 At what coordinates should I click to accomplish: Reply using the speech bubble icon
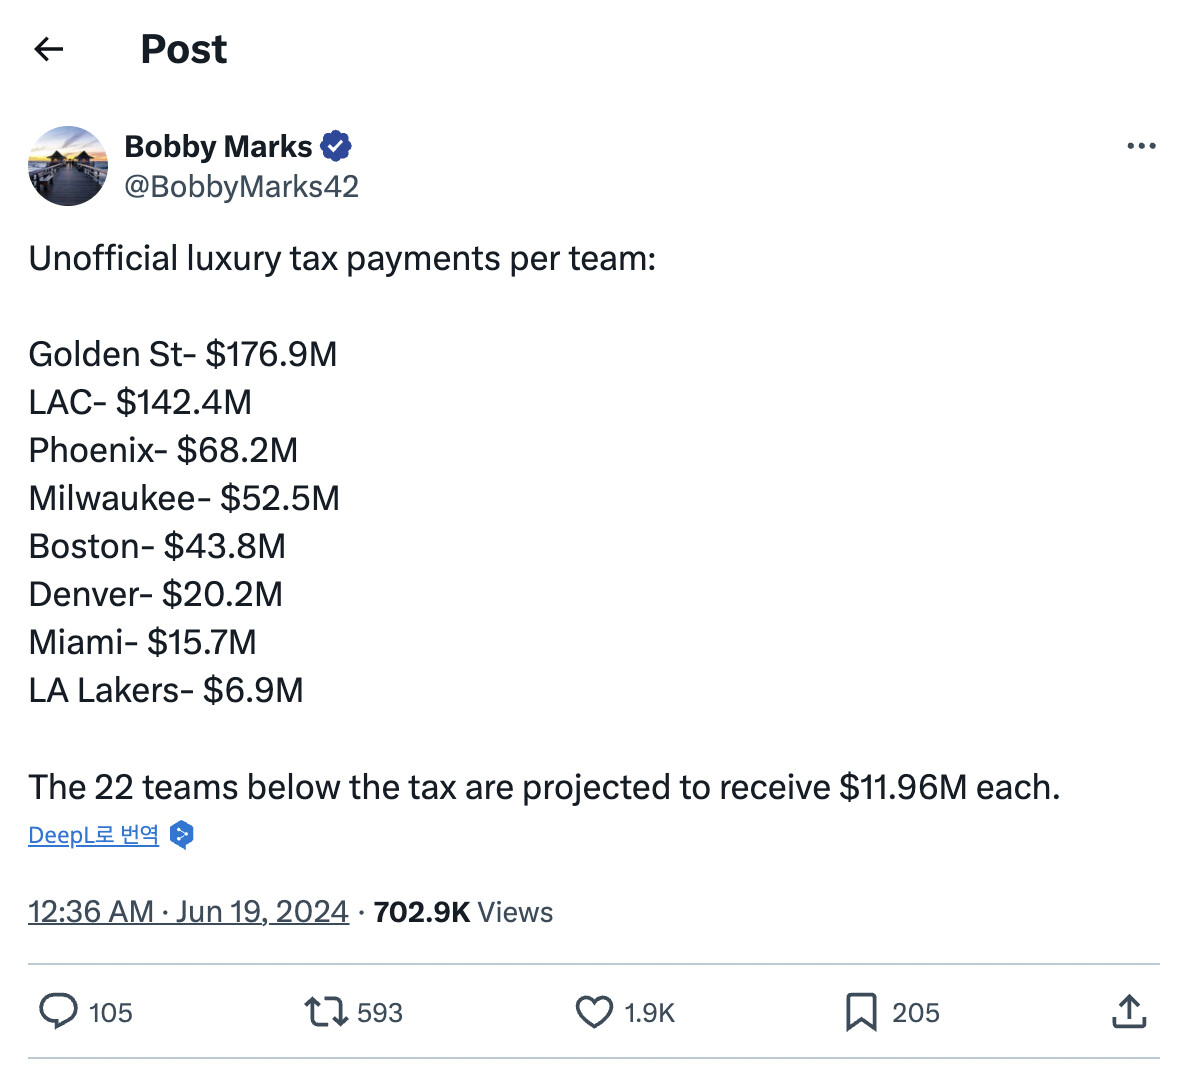pyautogui.click(x=58, y=1012)
